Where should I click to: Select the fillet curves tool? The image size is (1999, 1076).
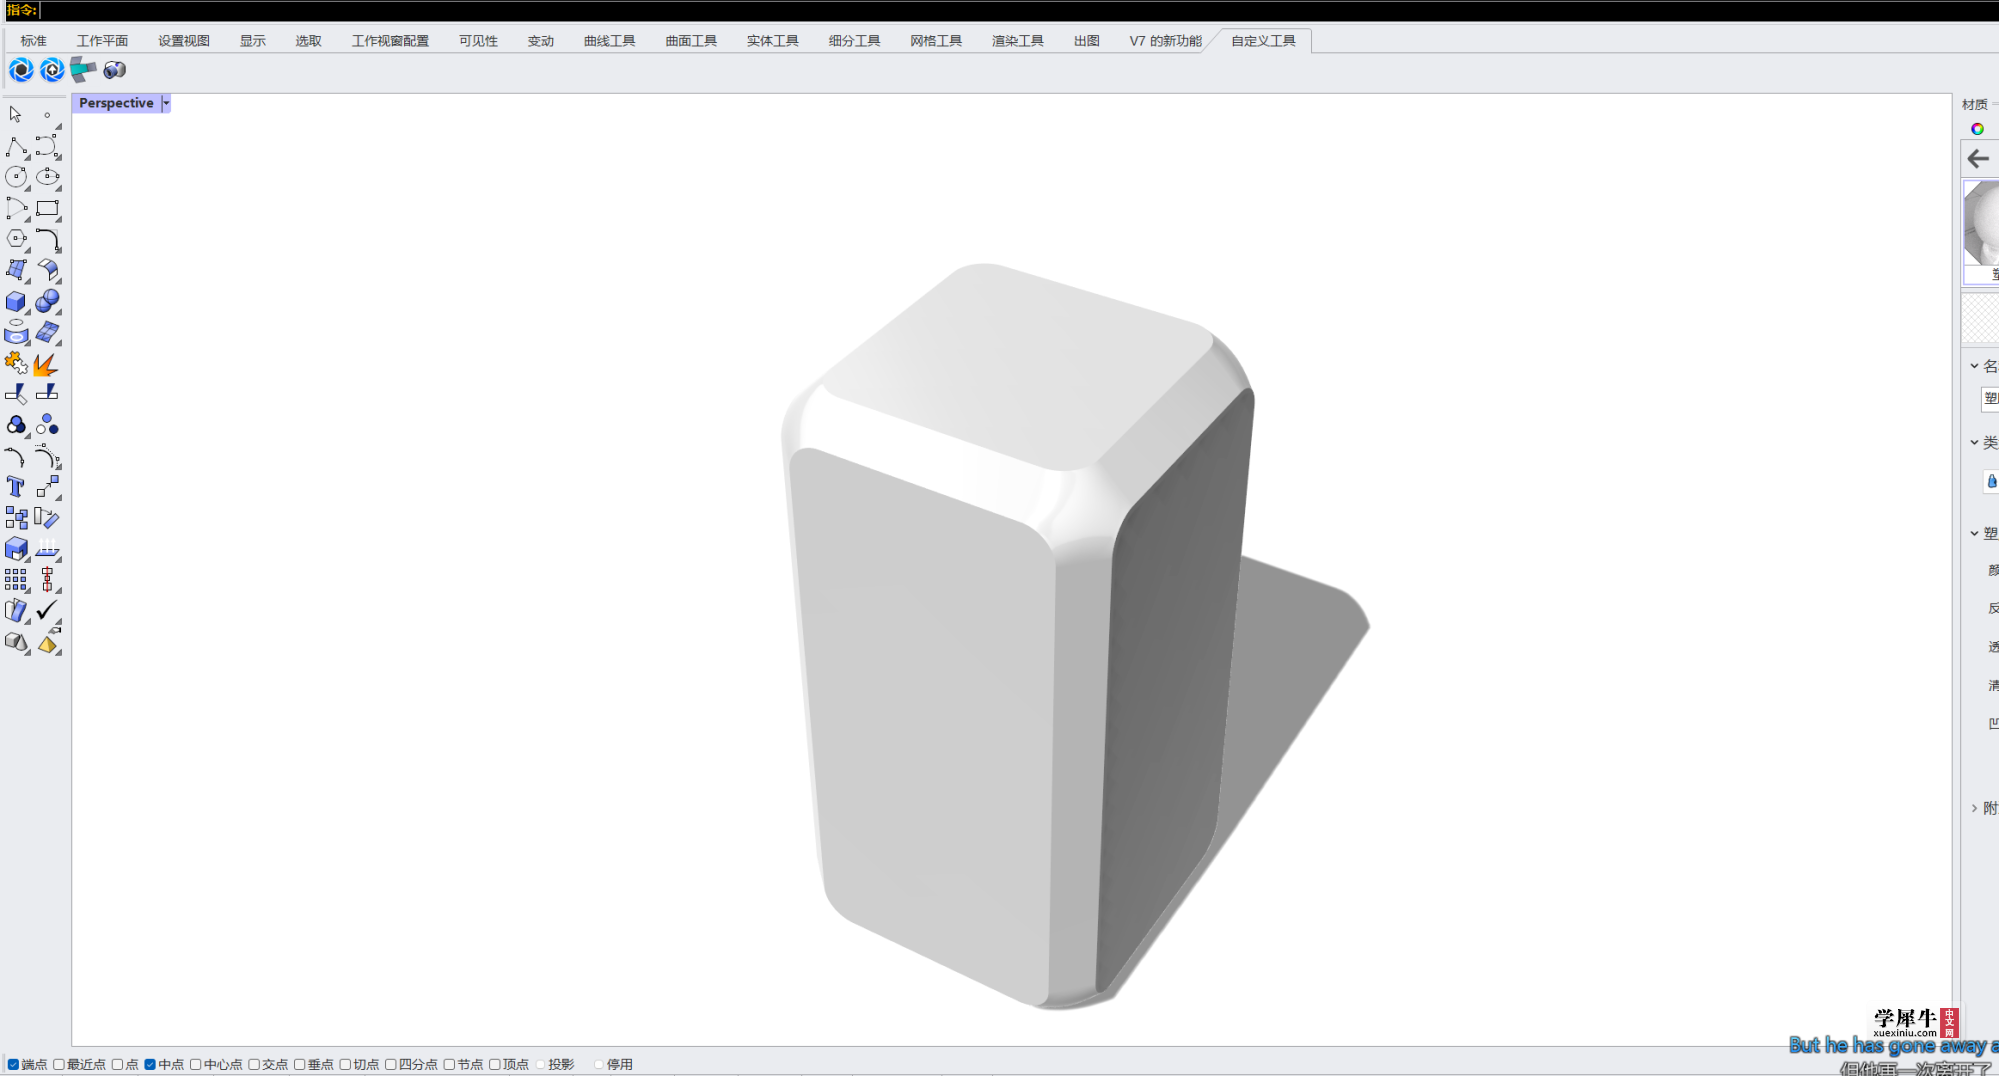tap(47, 239)
